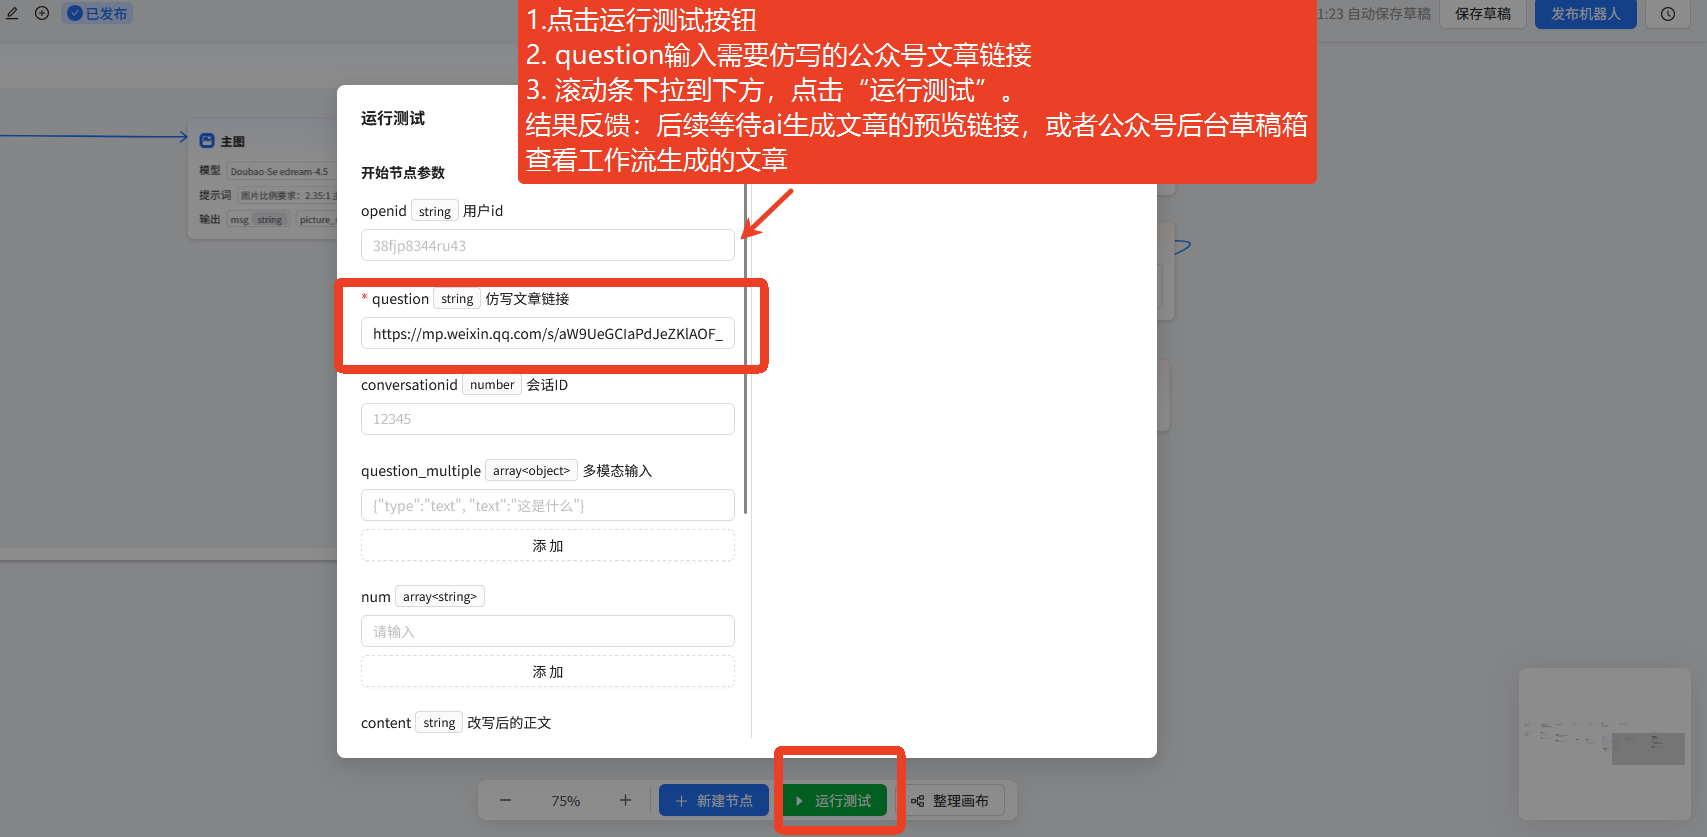Click the 用户id label
The height and width of the screenshot is (837, 1707).
[483, 210]
